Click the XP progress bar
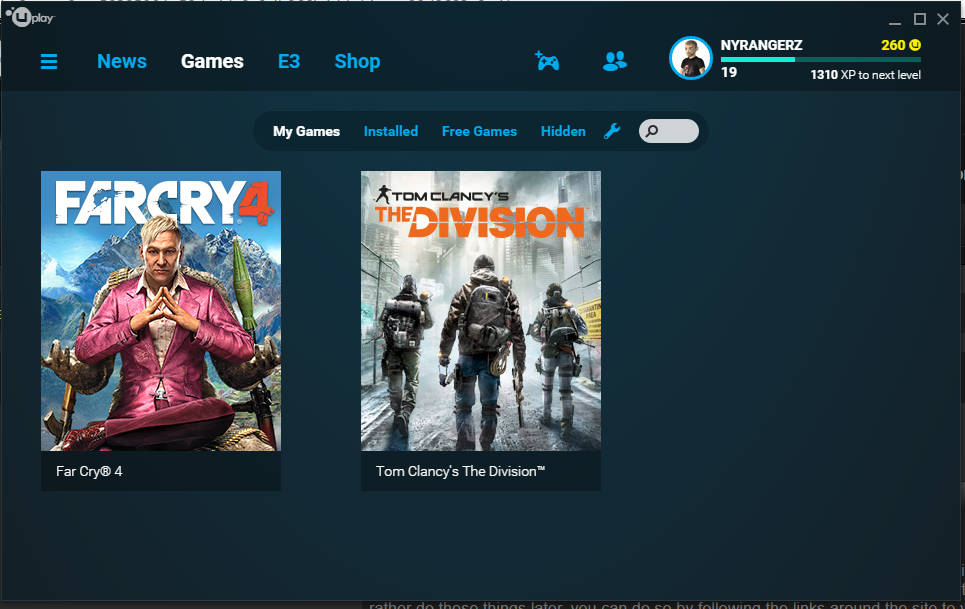The image size is (965, 609). pyautogui.click(x=820, y=60)
